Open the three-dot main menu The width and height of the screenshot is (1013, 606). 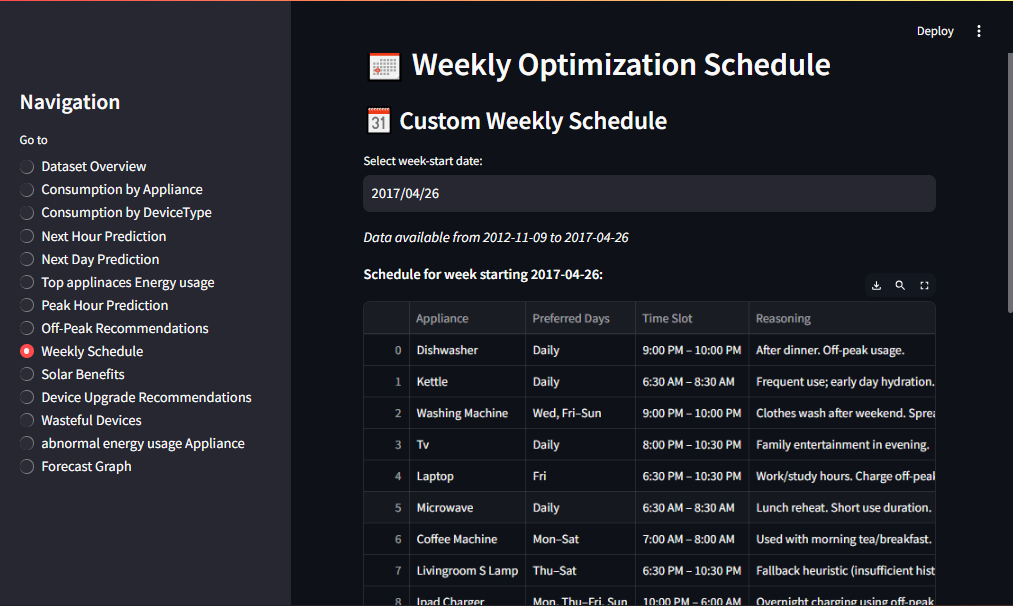979,31
